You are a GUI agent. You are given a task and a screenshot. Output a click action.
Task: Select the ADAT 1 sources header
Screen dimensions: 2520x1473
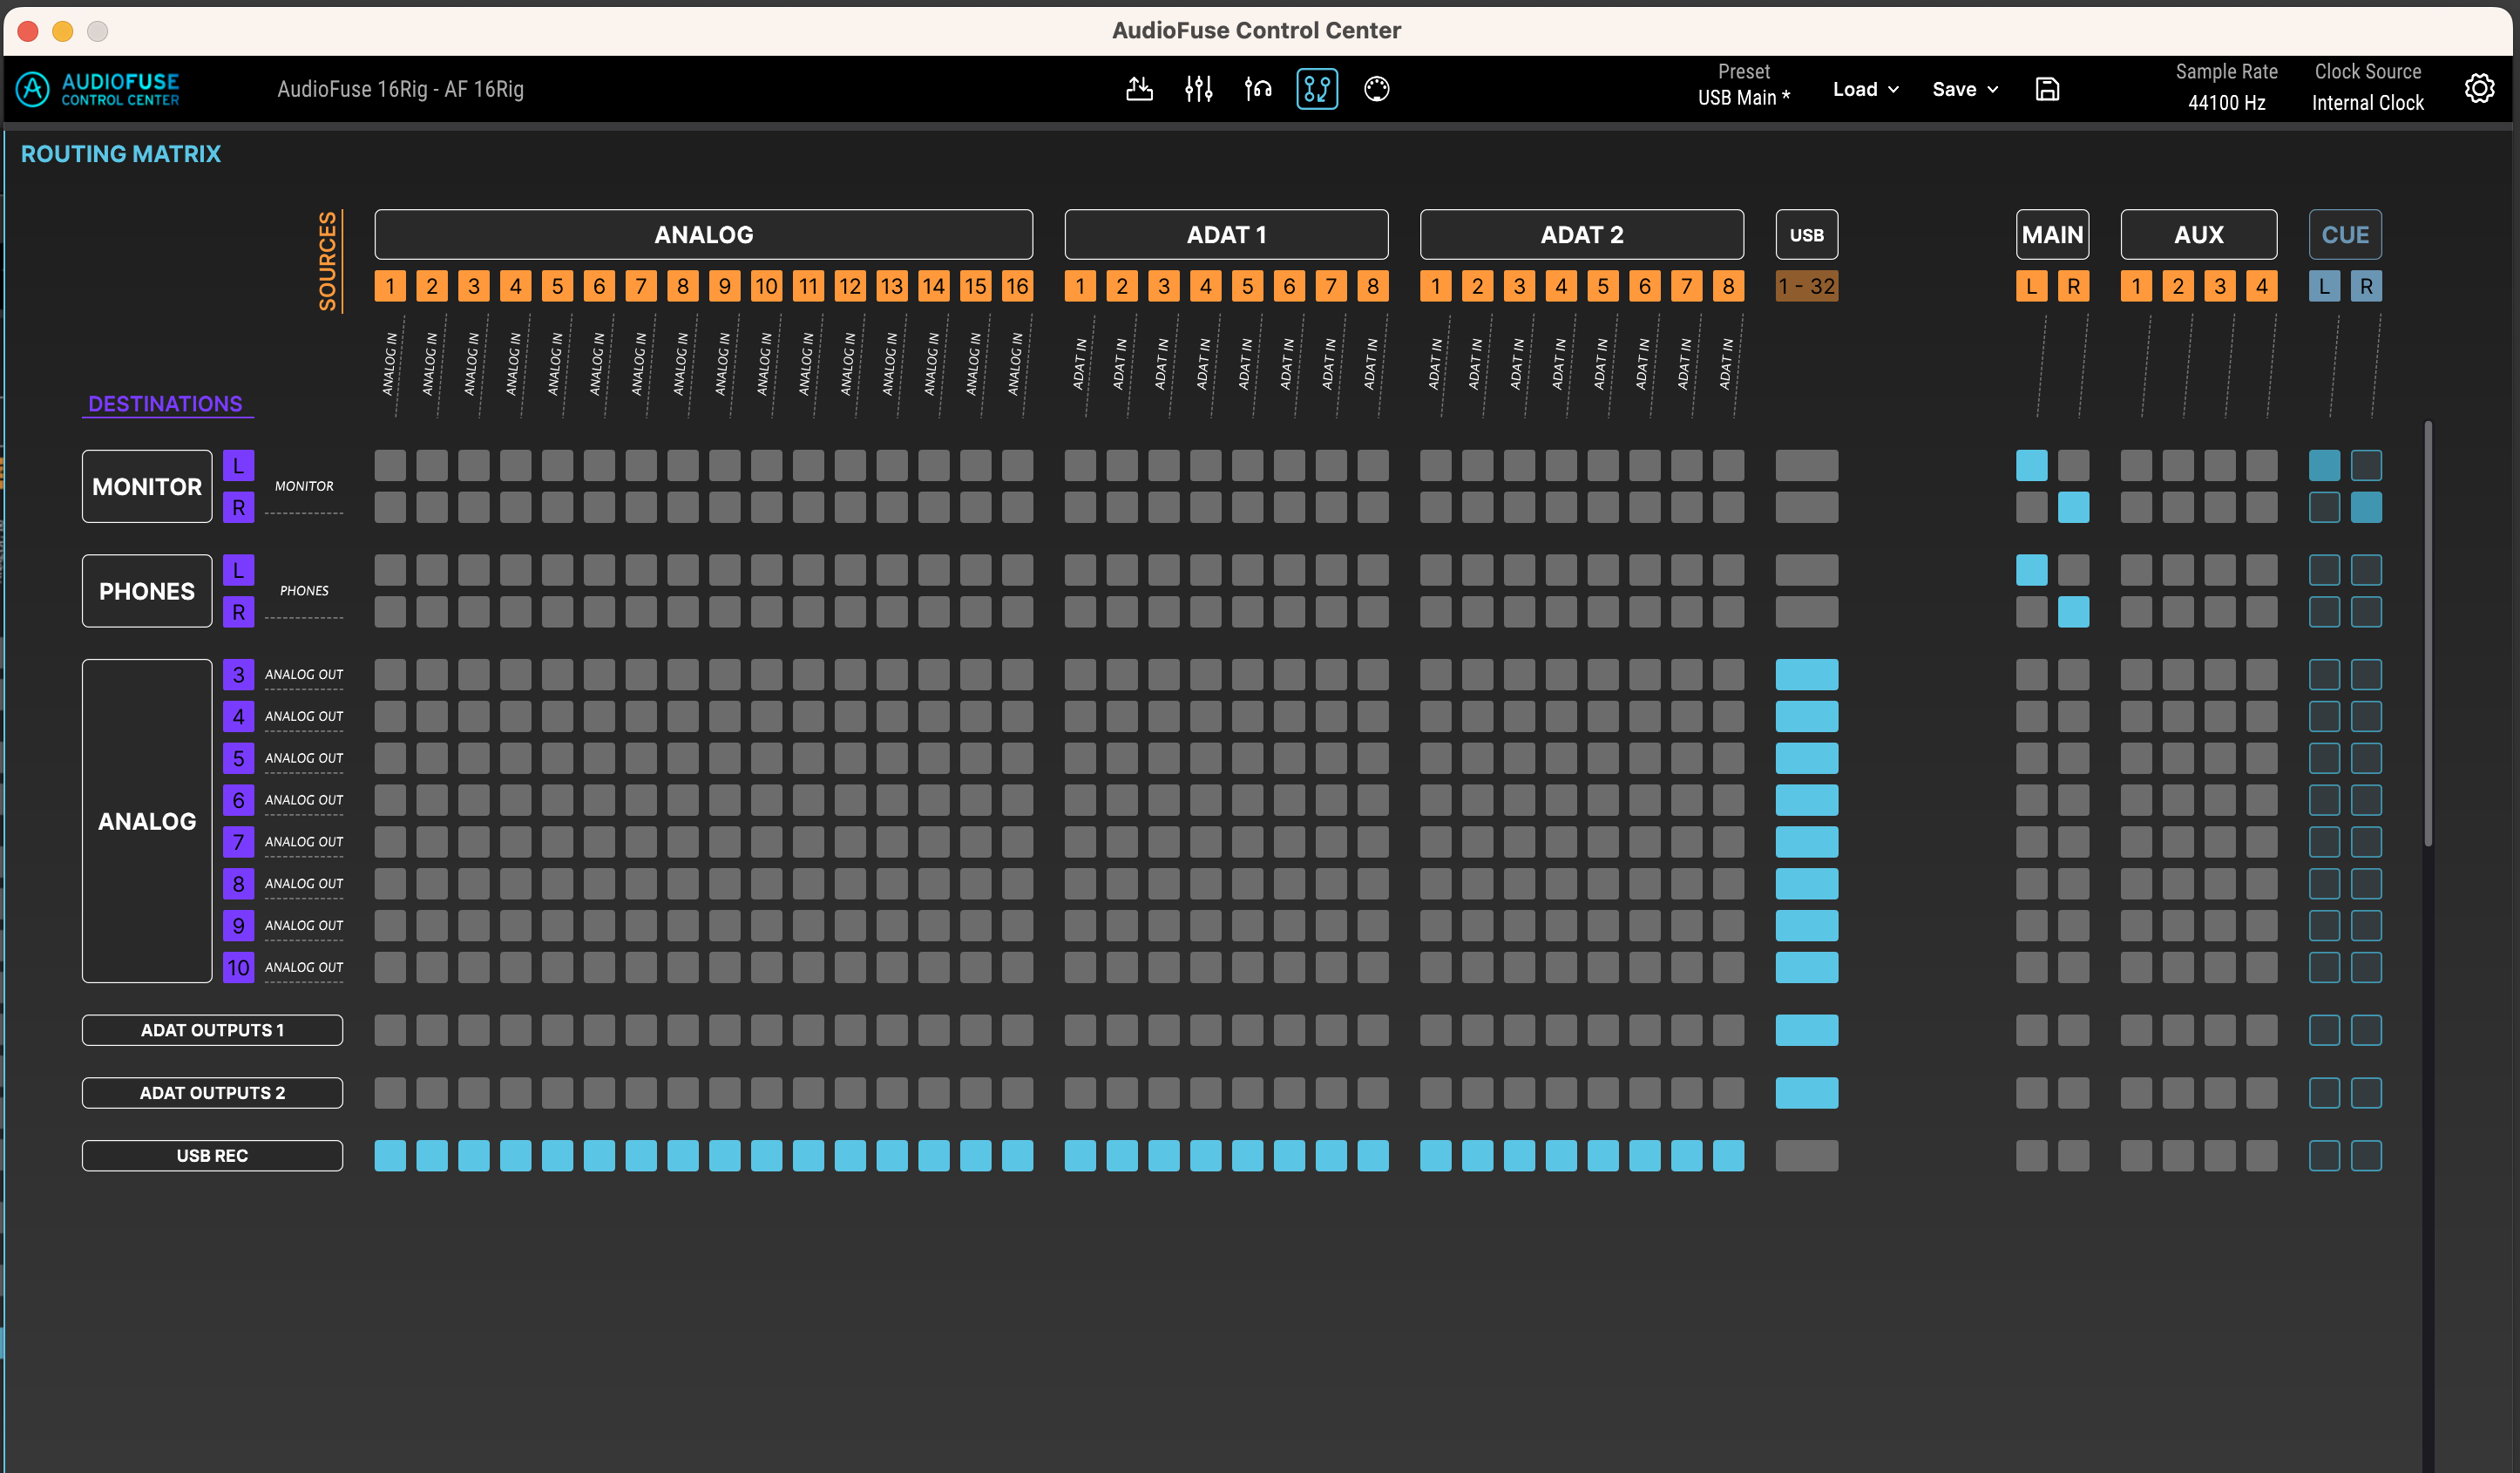point(1226,234)
